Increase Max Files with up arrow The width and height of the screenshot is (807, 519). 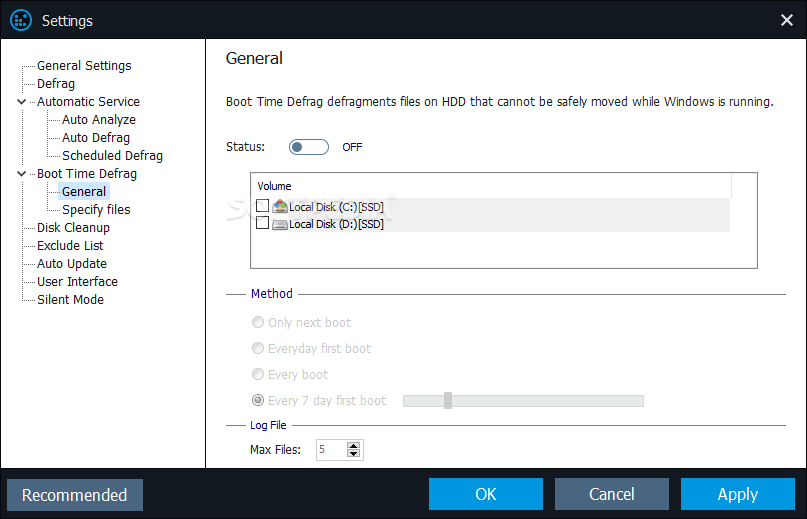point(353,446)
